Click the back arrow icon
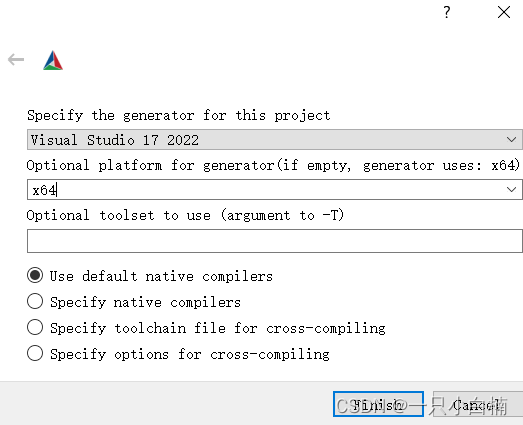523x425 pixels. pyautogui.click(x=16, y=60)
